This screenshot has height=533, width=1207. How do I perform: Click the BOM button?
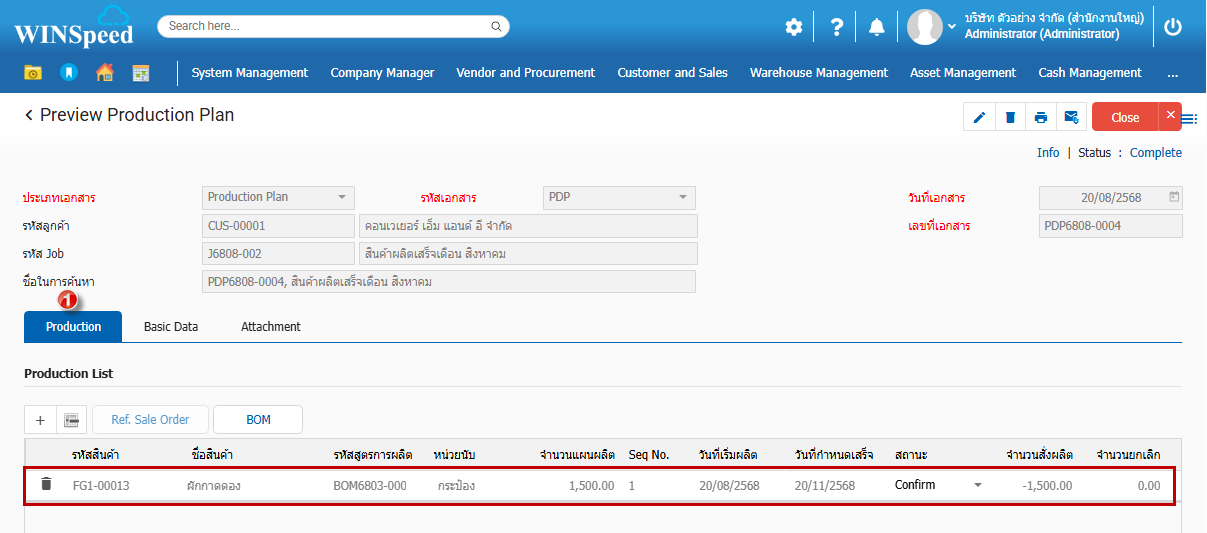point(258,420)
